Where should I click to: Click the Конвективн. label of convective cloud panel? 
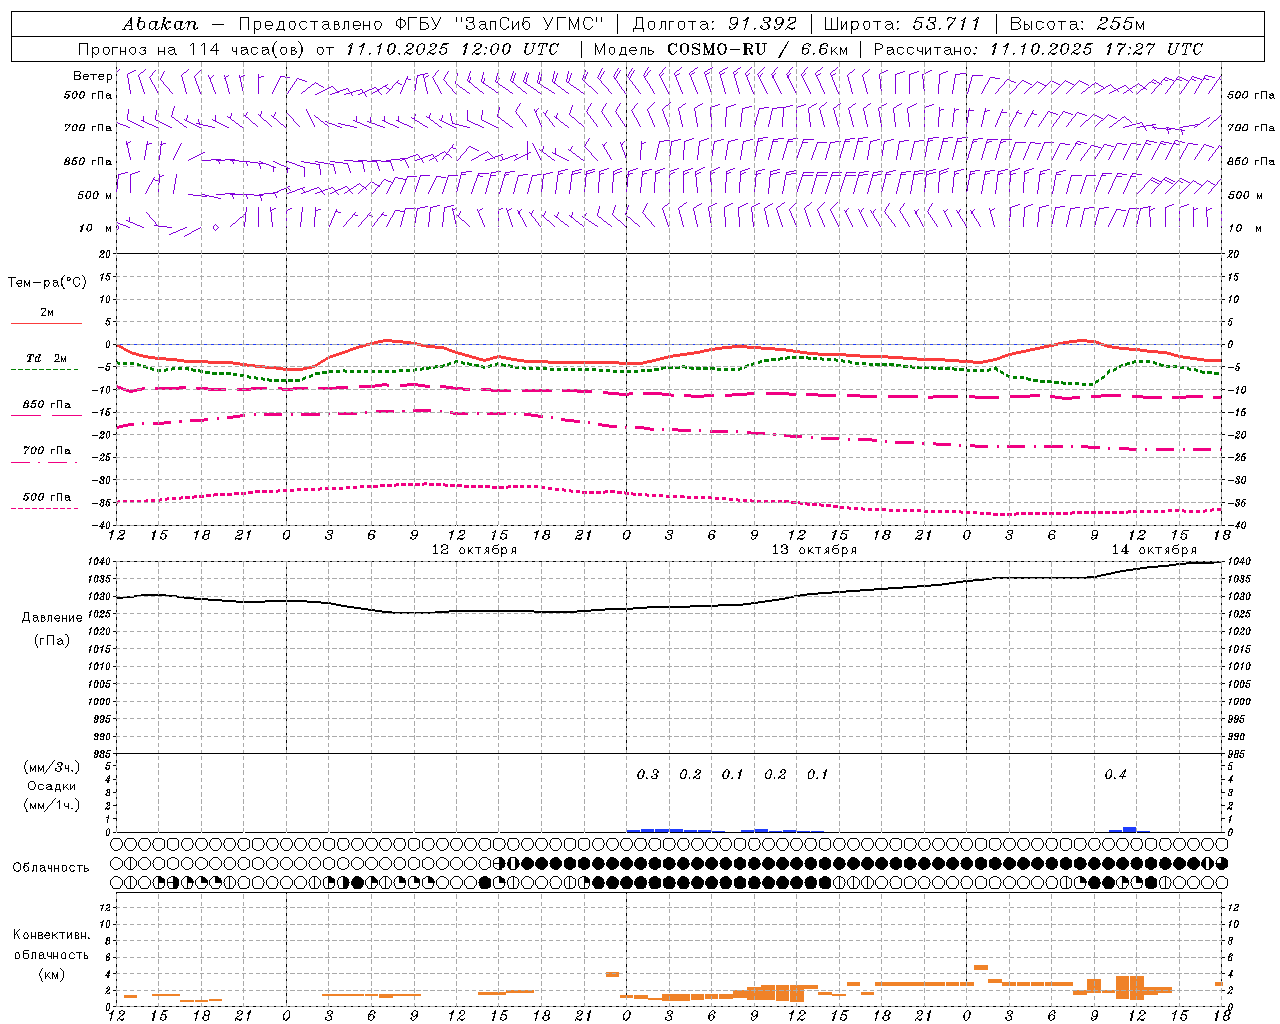52,935
